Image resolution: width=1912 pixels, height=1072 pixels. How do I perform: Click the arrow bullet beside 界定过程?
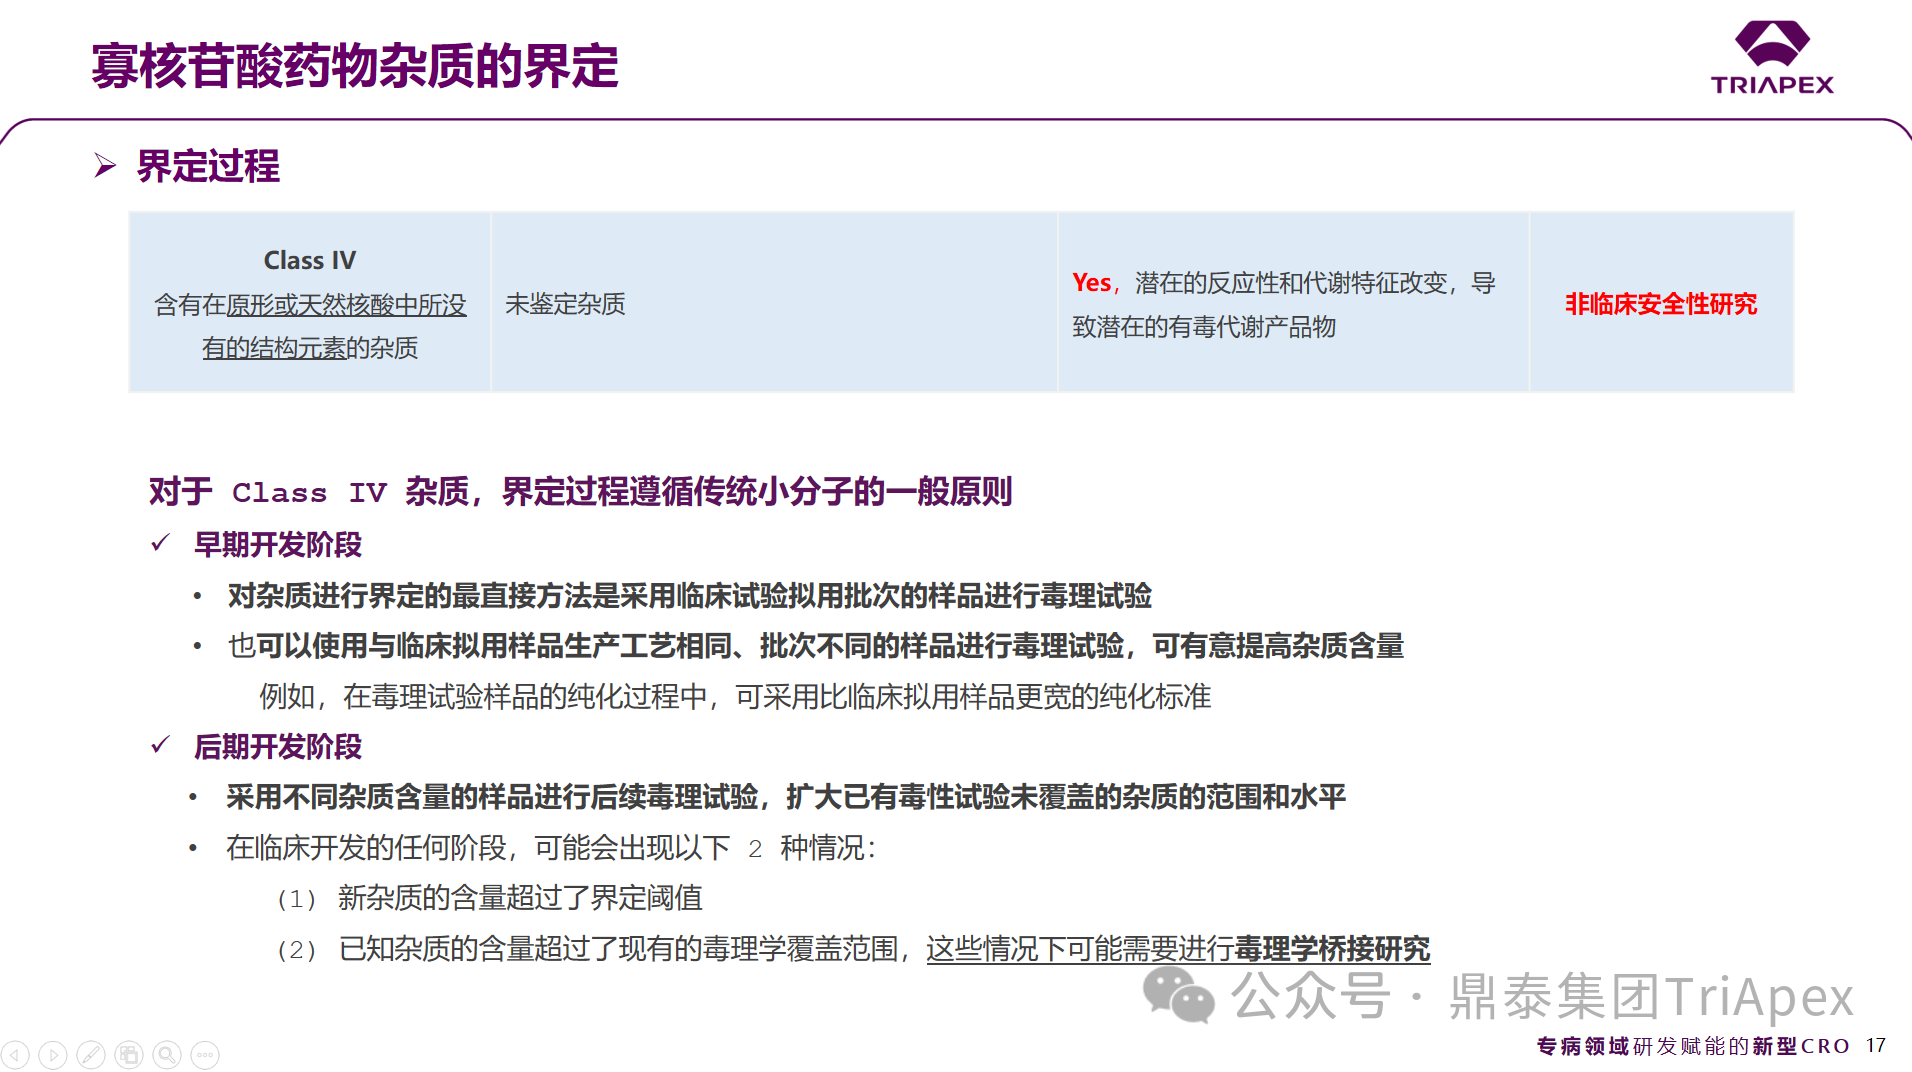[x=105, y=165]
